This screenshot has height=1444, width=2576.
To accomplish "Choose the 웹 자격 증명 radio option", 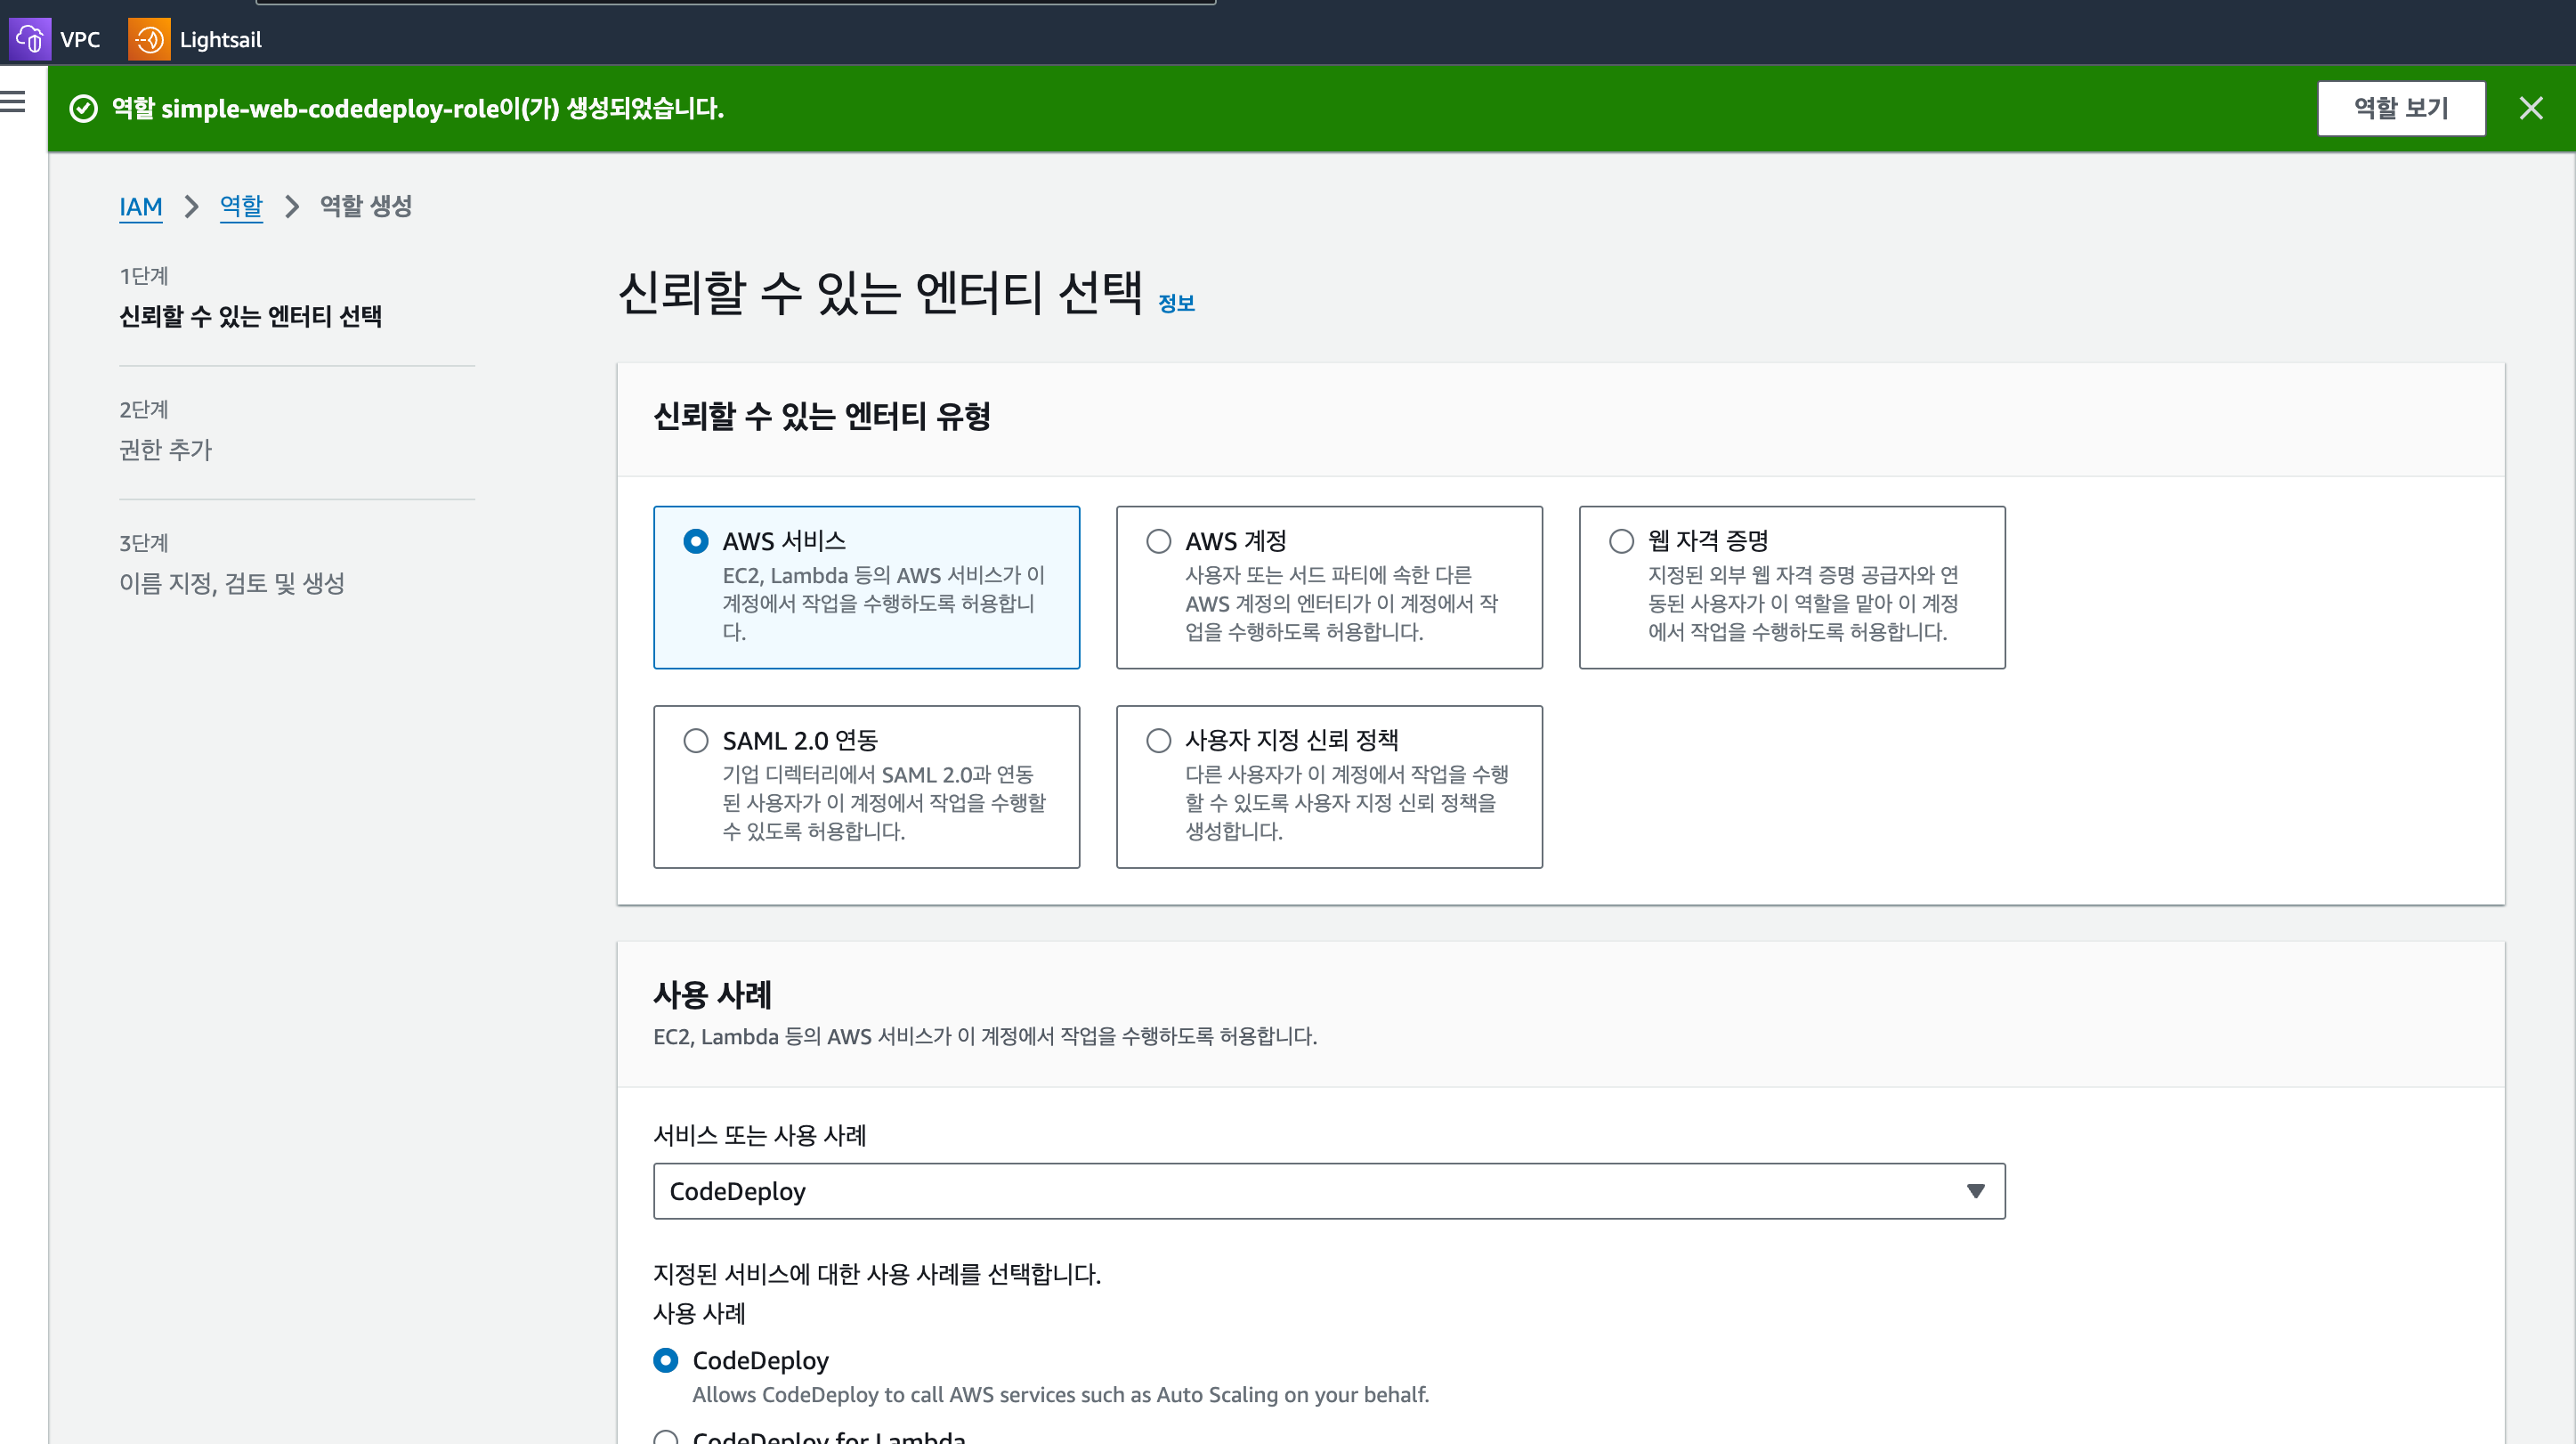I will 1621,541.
